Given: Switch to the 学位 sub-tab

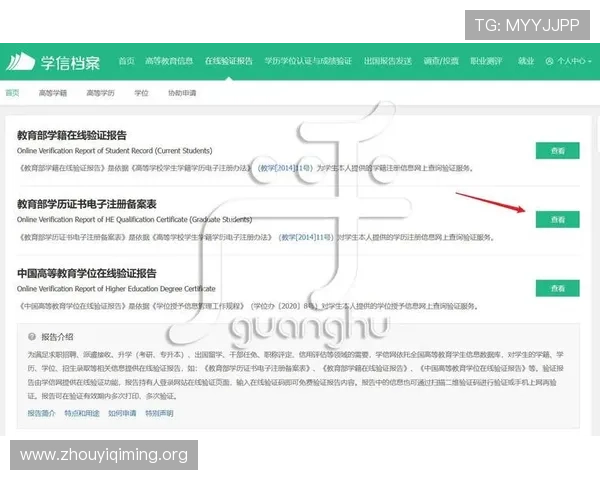Looking at the screenshot, I should click(141, 93).
